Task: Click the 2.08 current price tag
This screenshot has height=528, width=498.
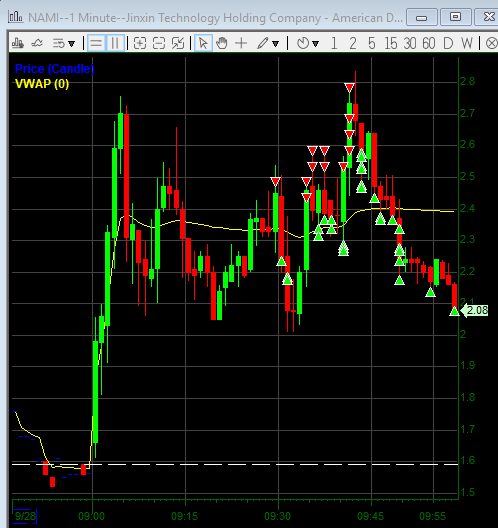Action: coord(474,310)
